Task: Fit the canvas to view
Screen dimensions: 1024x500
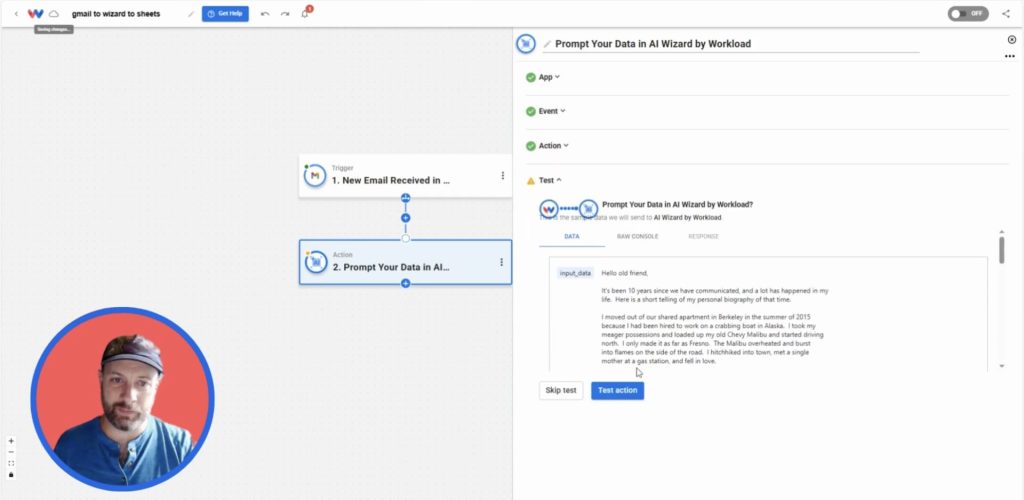Action: coord(11,463)
